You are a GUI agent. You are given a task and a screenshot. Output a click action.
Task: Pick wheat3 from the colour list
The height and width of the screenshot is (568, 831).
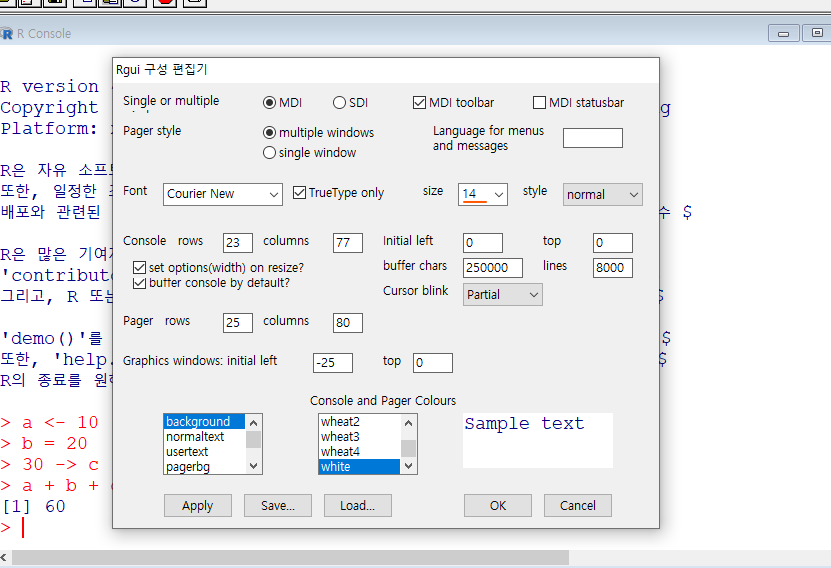(359, 437)
